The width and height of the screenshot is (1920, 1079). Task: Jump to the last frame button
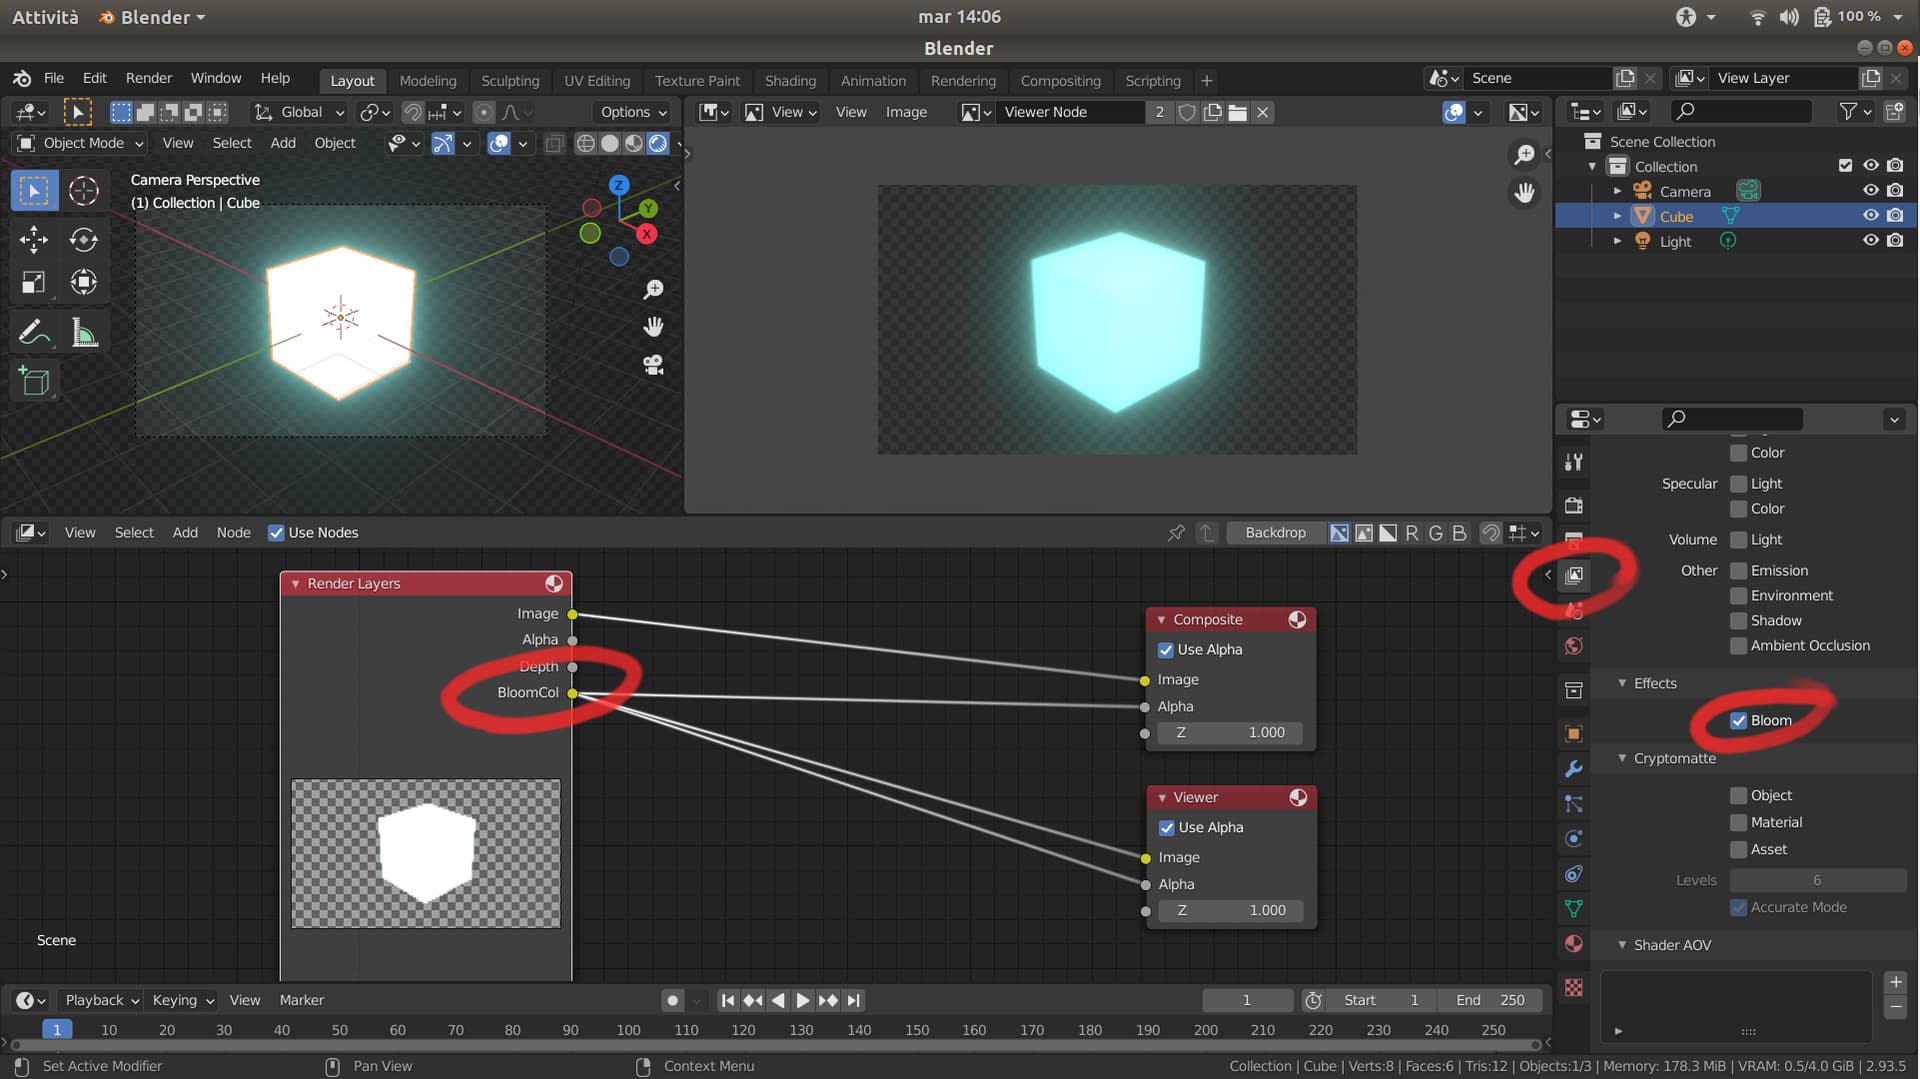click(x=854, y=999)
